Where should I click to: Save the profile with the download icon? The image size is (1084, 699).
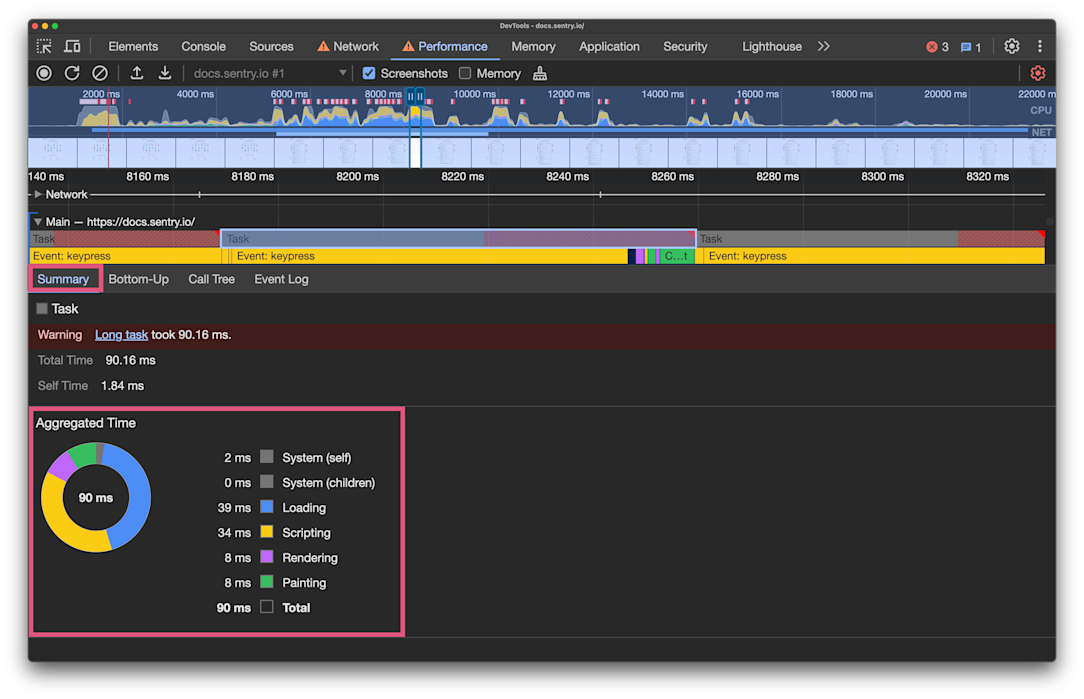pyautogui.click(x=165, y=73)
